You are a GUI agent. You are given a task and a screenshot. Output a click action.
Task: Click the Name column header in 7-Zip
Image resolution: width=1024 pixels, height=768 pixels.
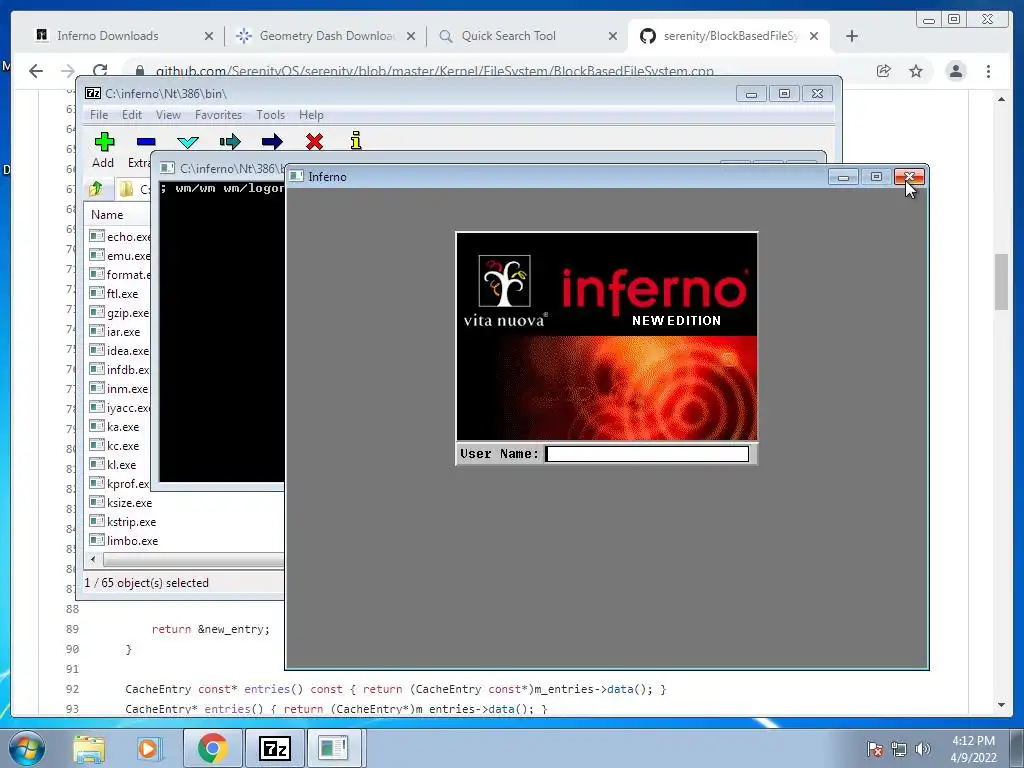coord(107,215)
